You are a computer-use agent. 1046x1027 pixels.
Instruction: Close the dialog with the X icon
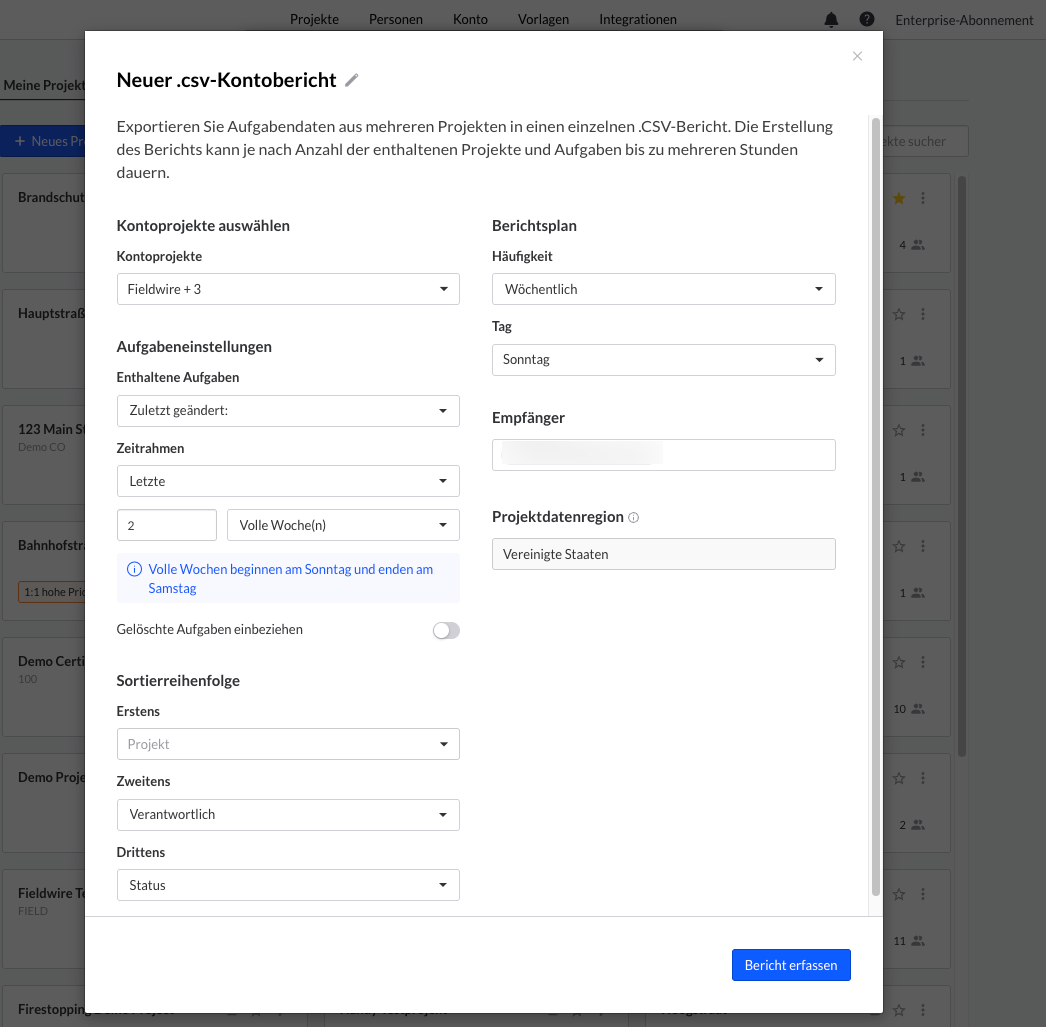[857, 56]
